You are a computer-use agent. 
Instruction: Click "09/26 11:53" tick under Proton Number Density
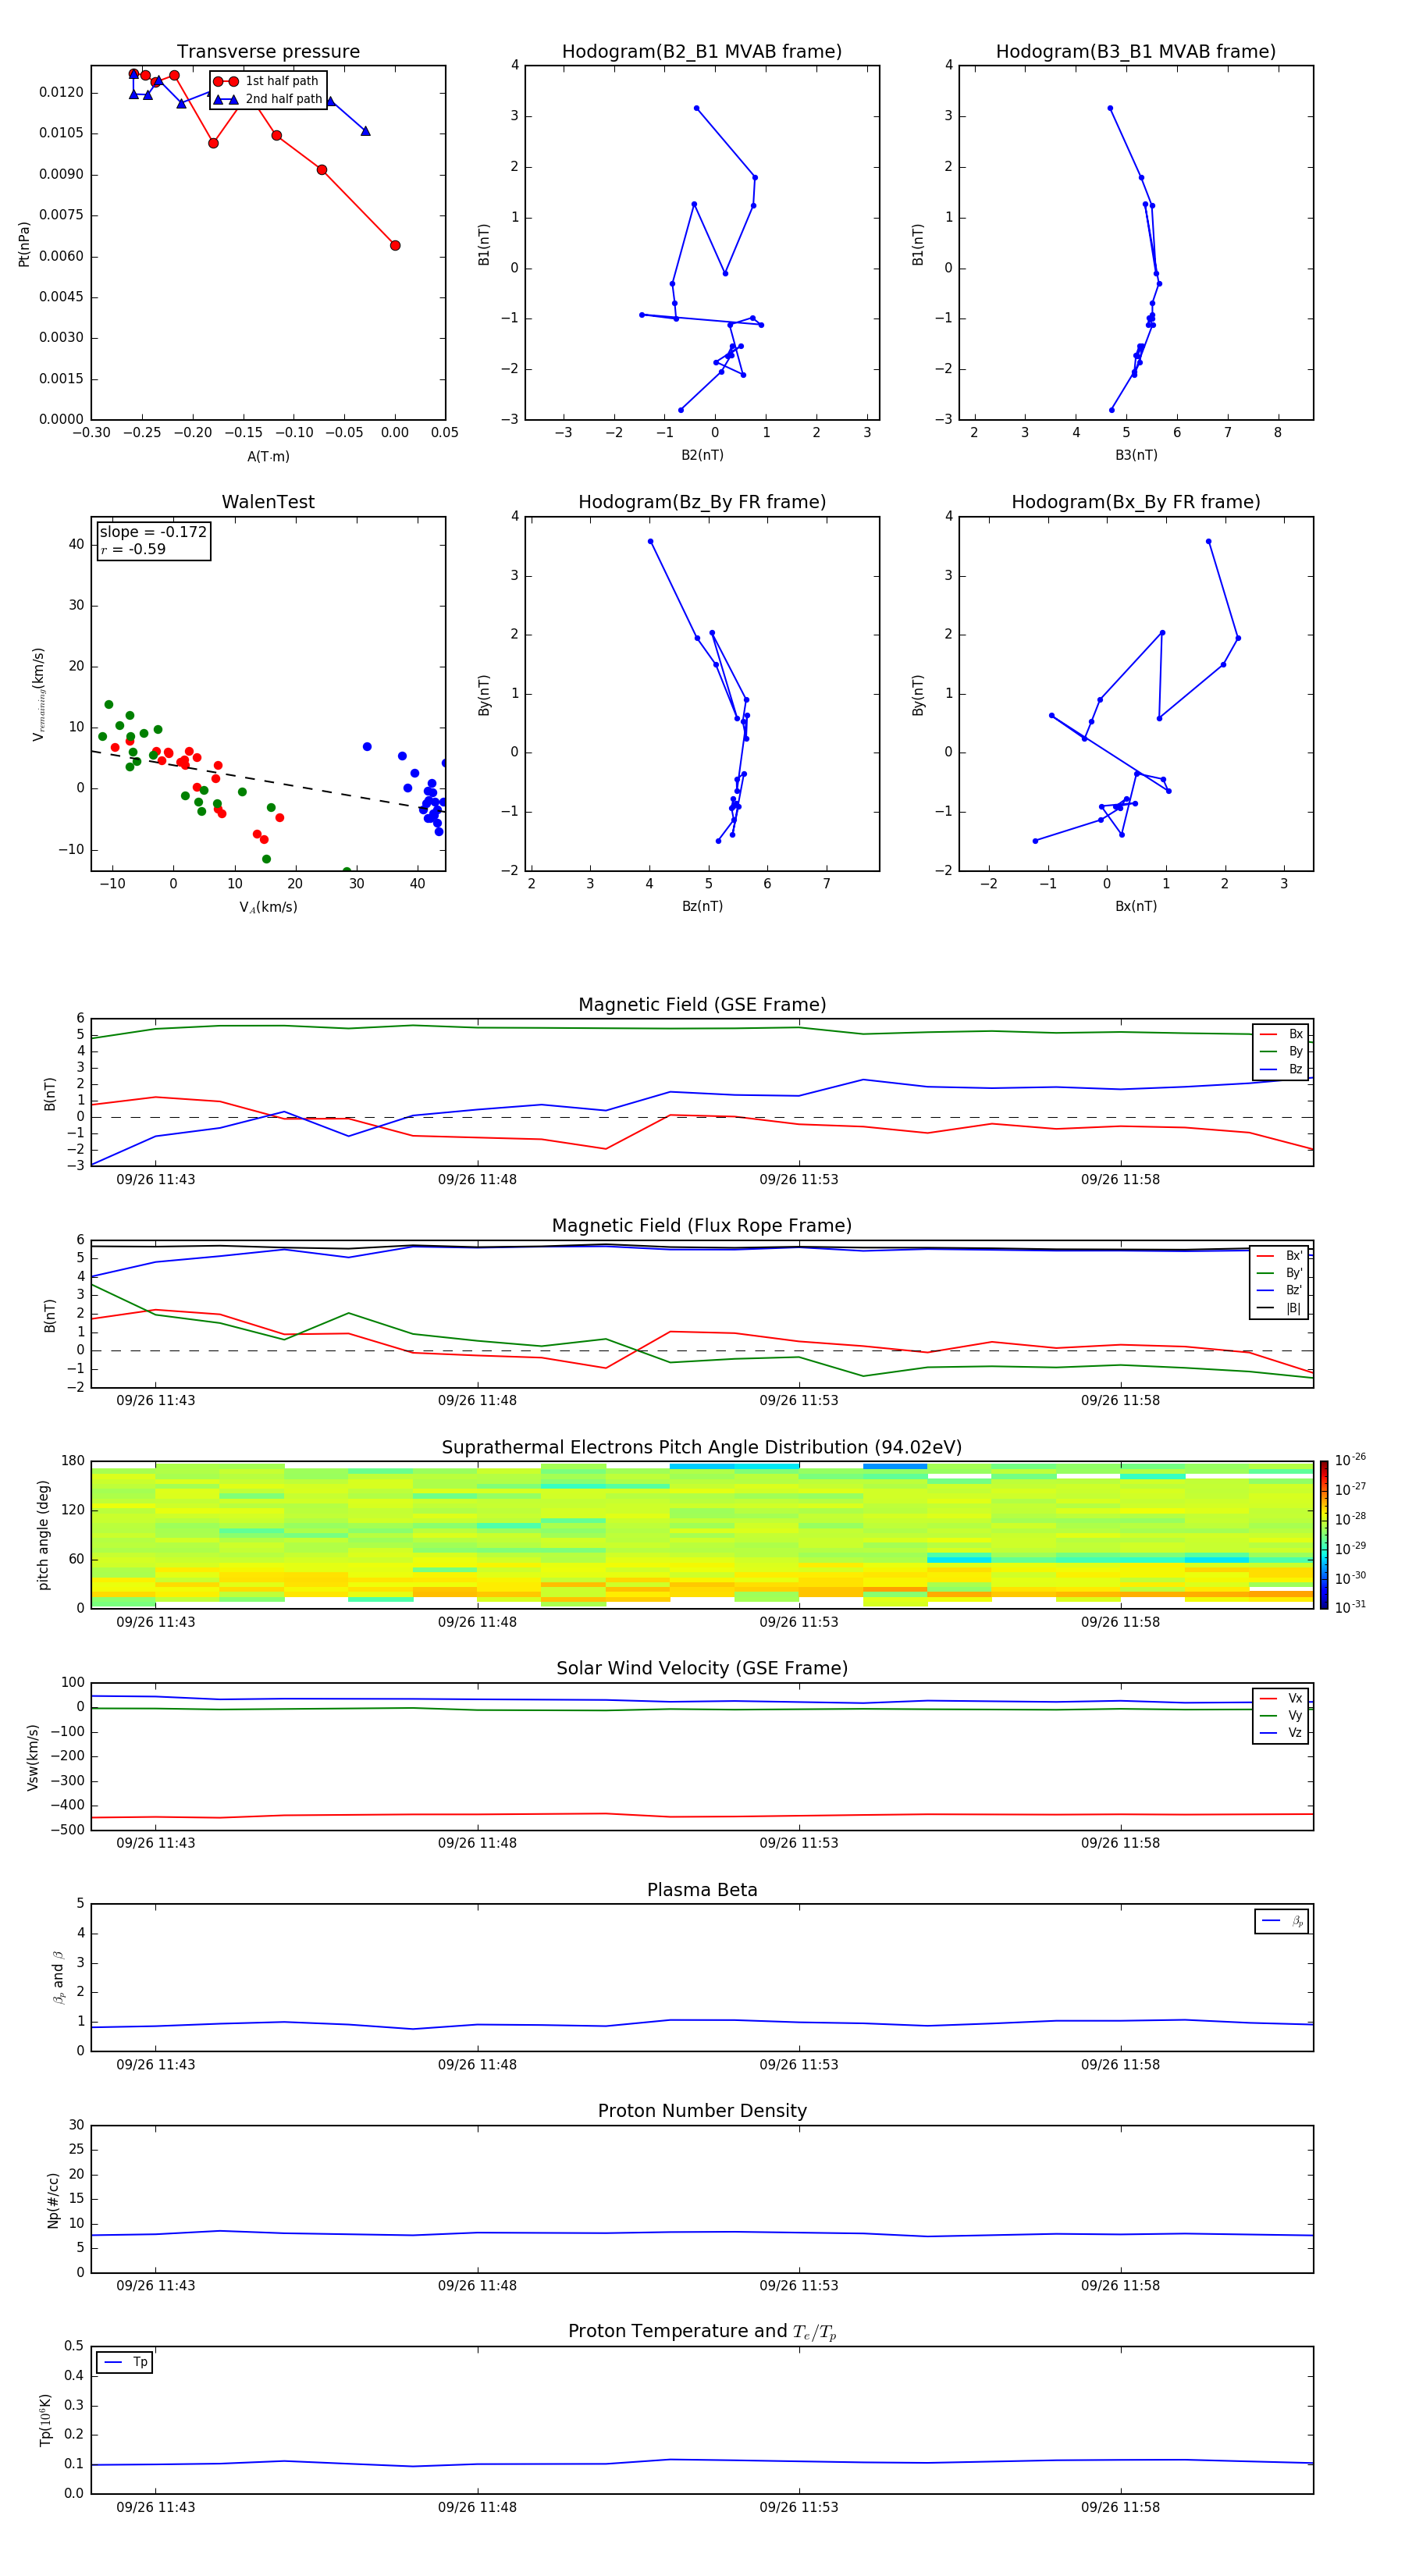799,2285
